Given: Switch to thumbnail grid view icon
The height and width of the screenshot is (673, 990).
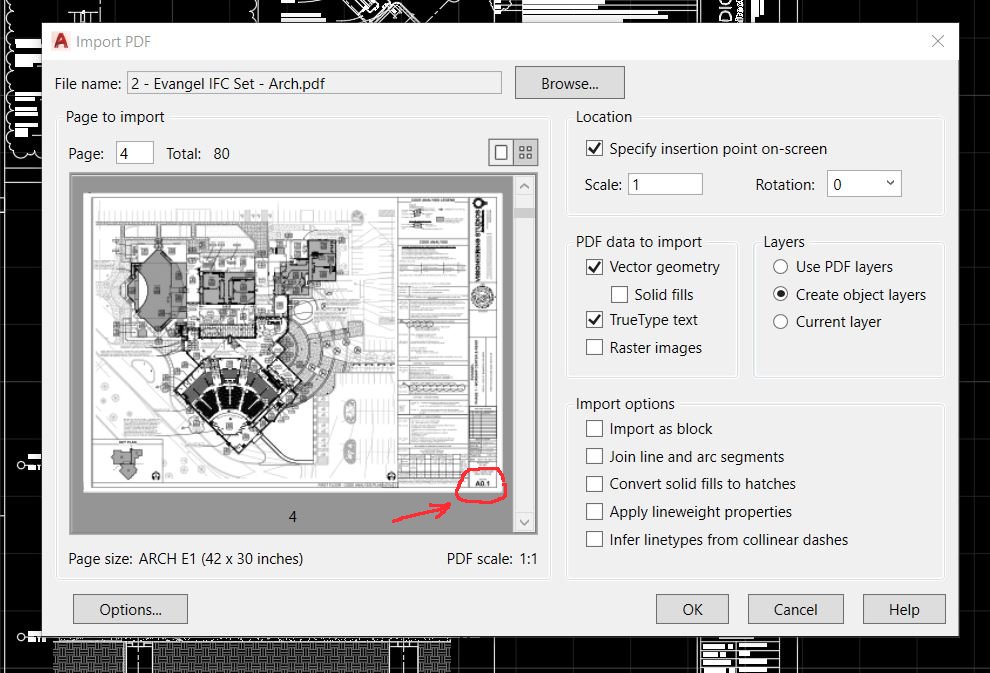Looking at the screenshot, I should click(x=525, y=152).
